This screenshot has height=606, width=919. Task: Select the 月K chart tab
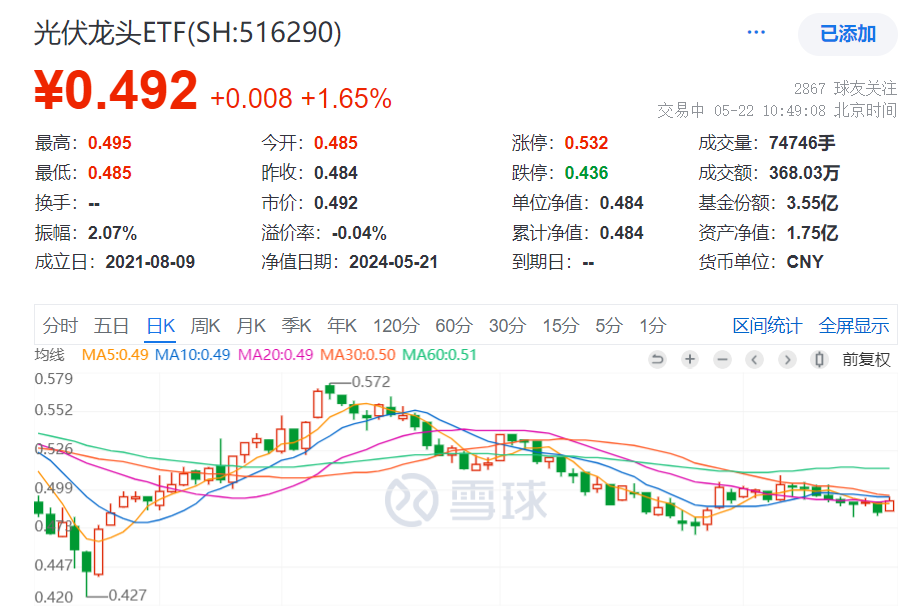click(x=251, y=325)
